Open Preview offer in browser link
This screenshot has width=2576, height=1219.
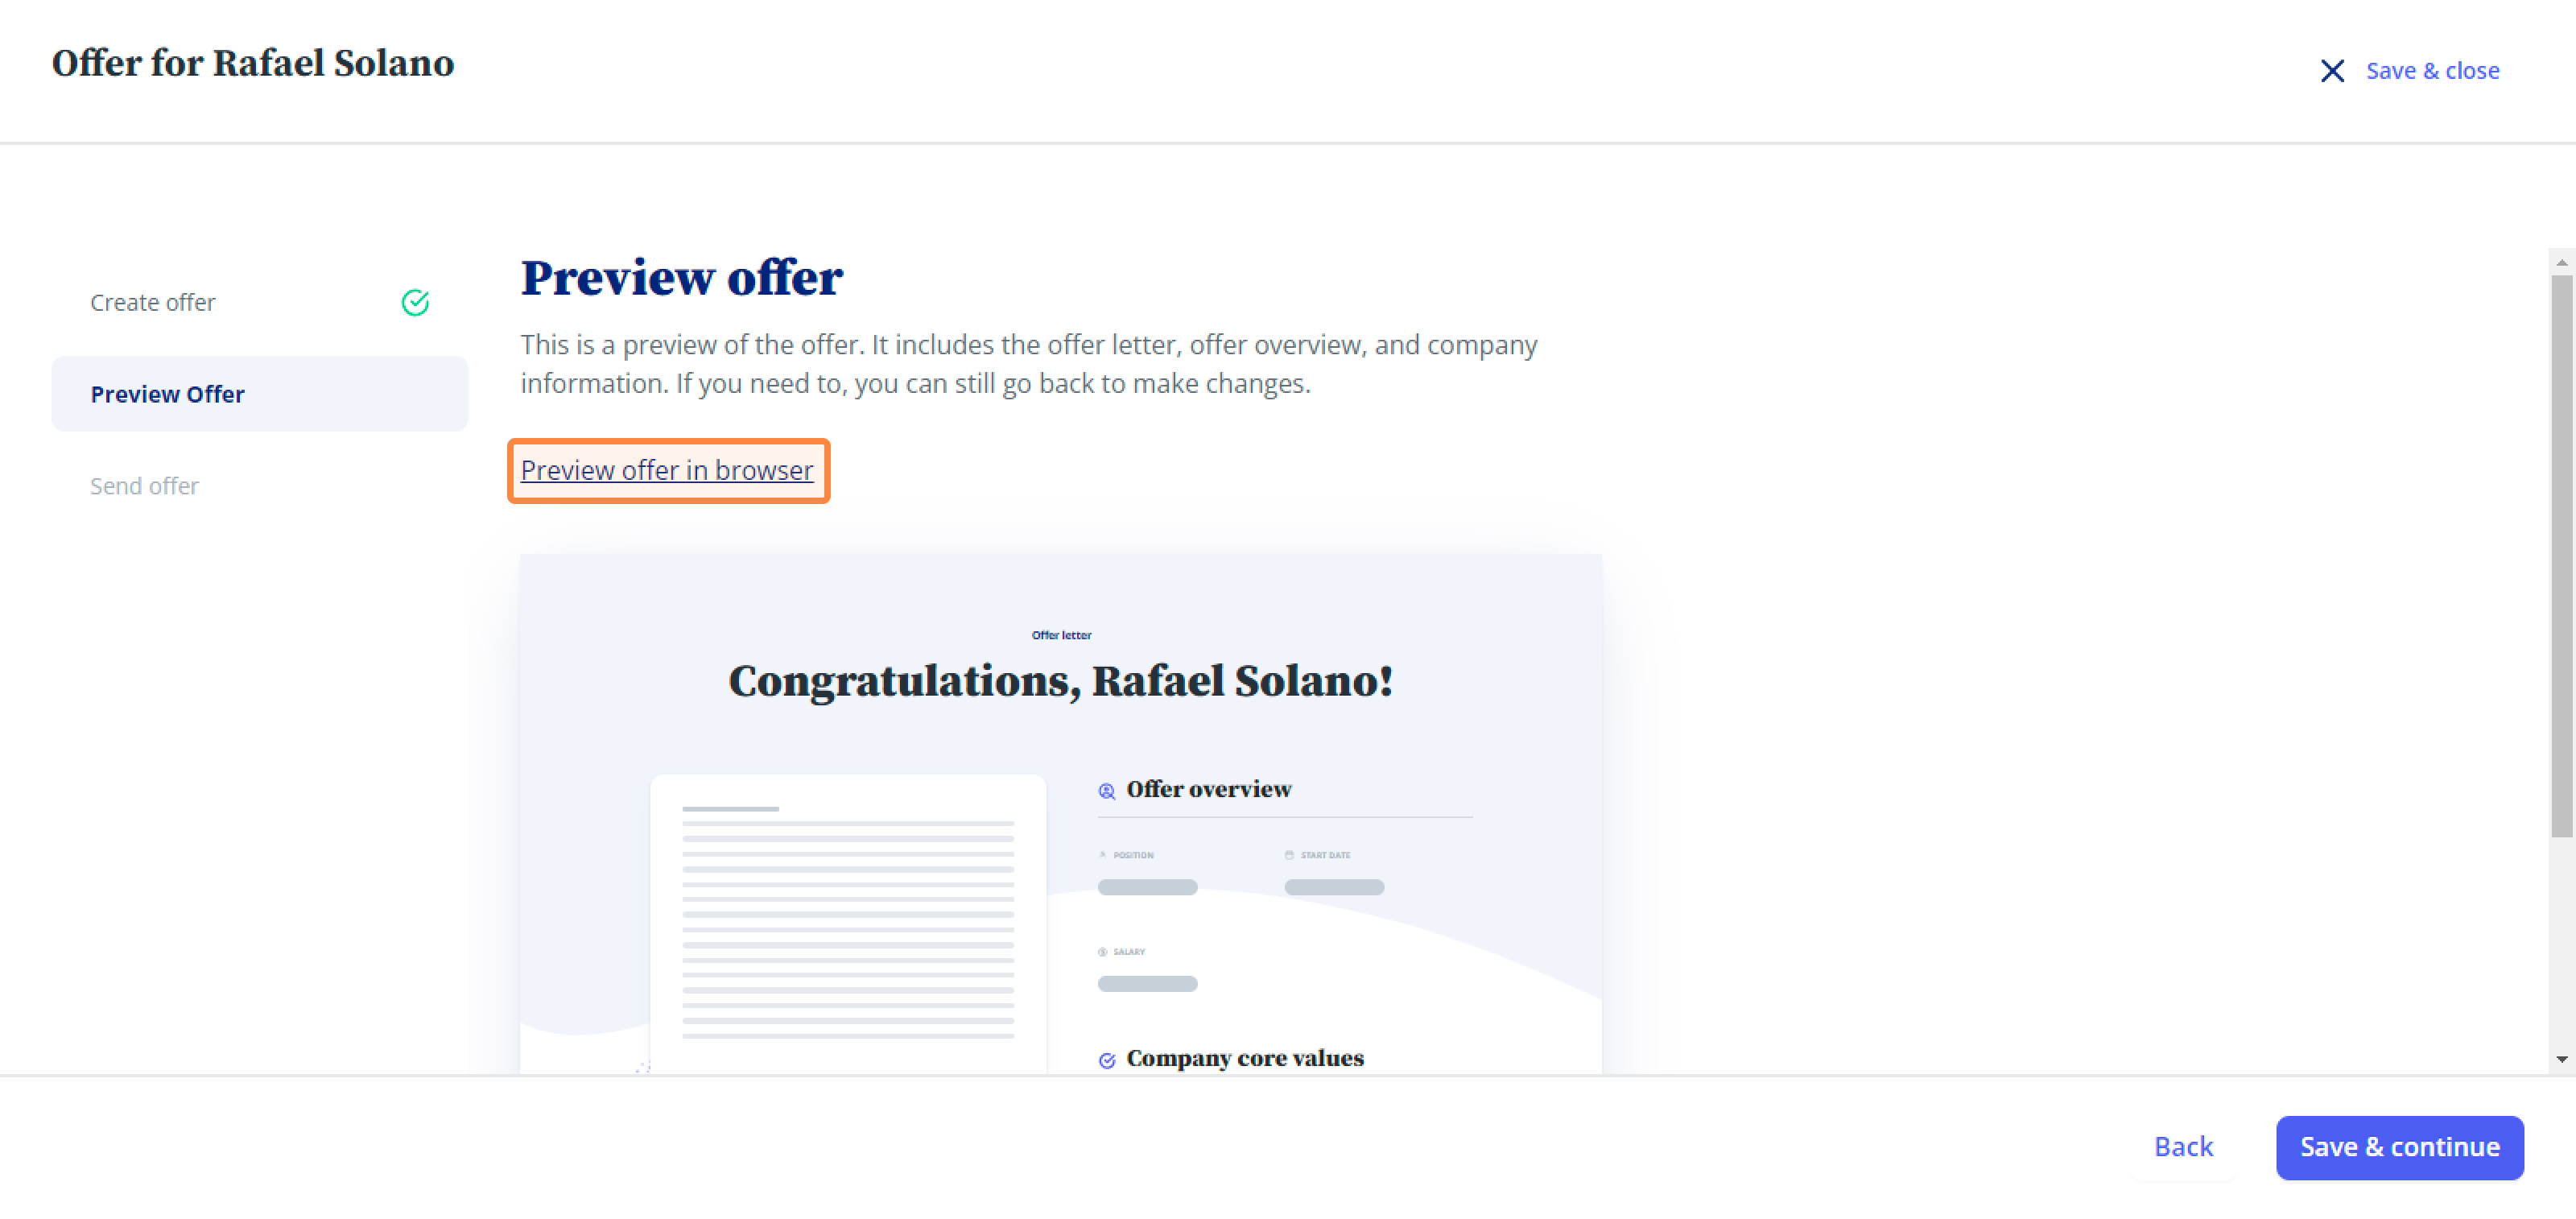click(x=667, y=470)
